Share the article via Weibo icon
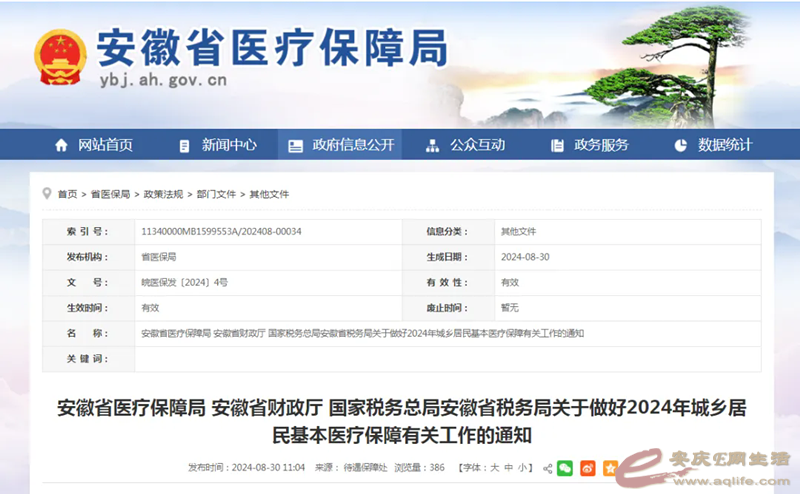Screen dimensions: 800x494 pos(587,468)
